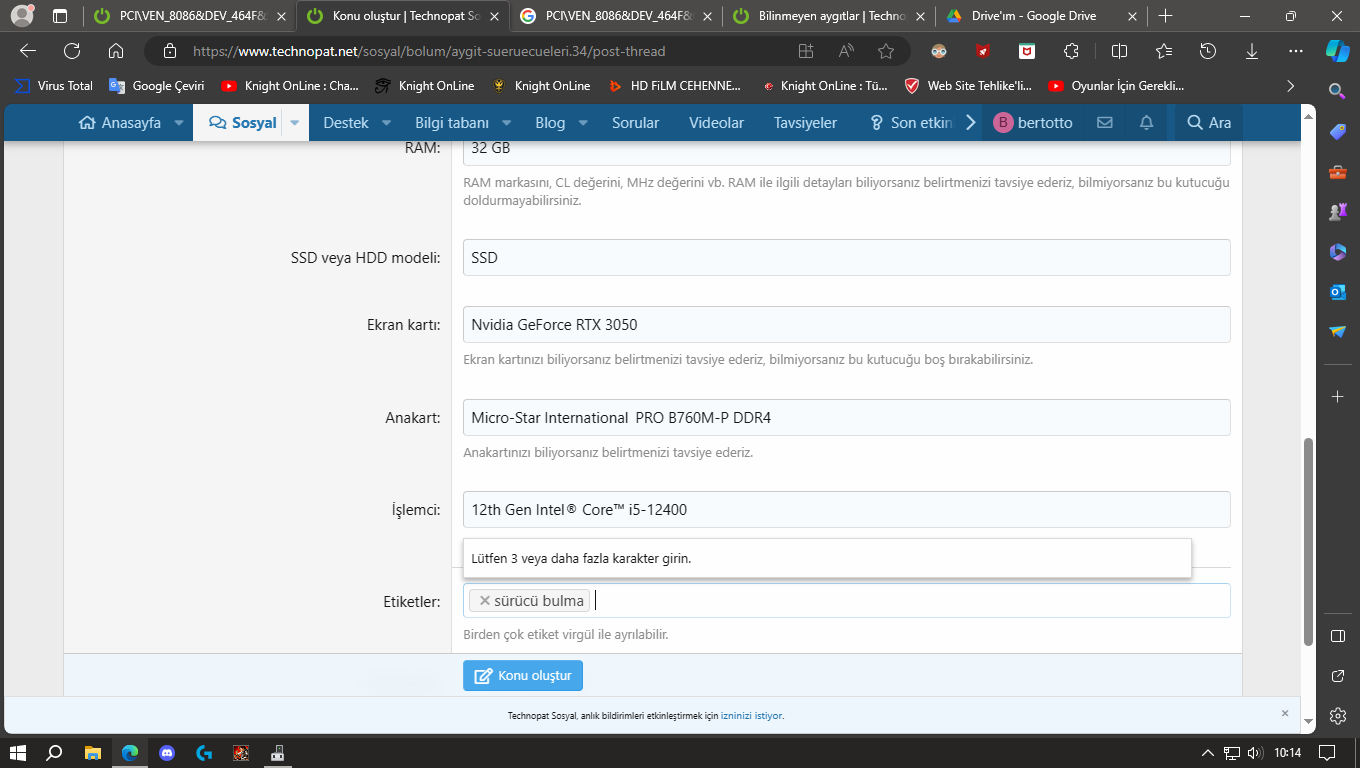This screenshot has height=768, width=1360.
Task: Open the sidebar search icon
Action: 1337,92
